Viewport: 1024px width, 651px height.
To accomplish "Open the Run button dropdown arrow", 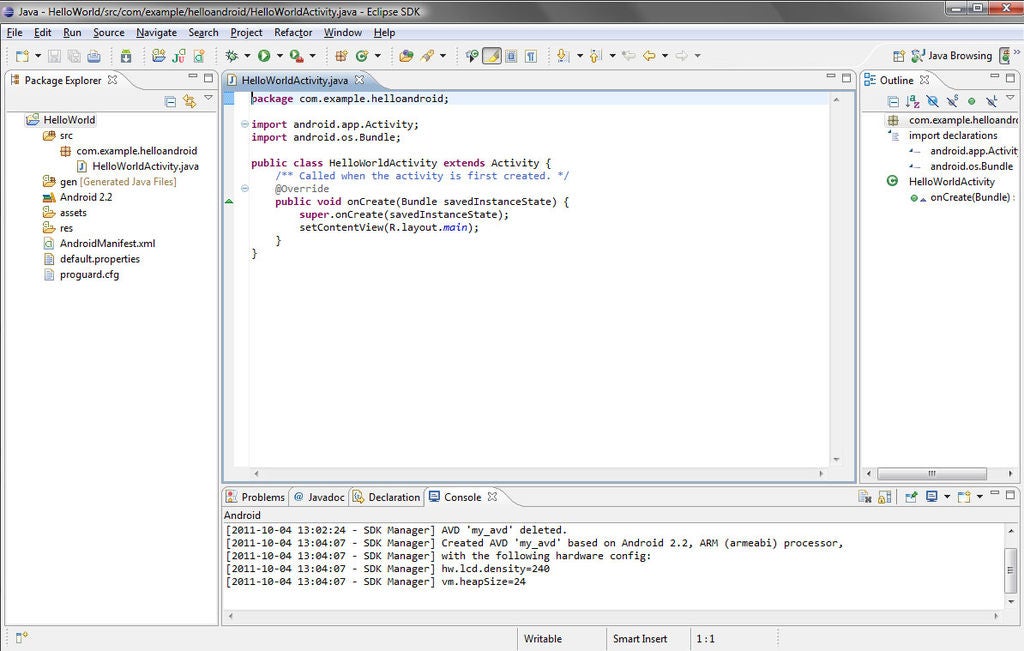I will pos(279,56).
